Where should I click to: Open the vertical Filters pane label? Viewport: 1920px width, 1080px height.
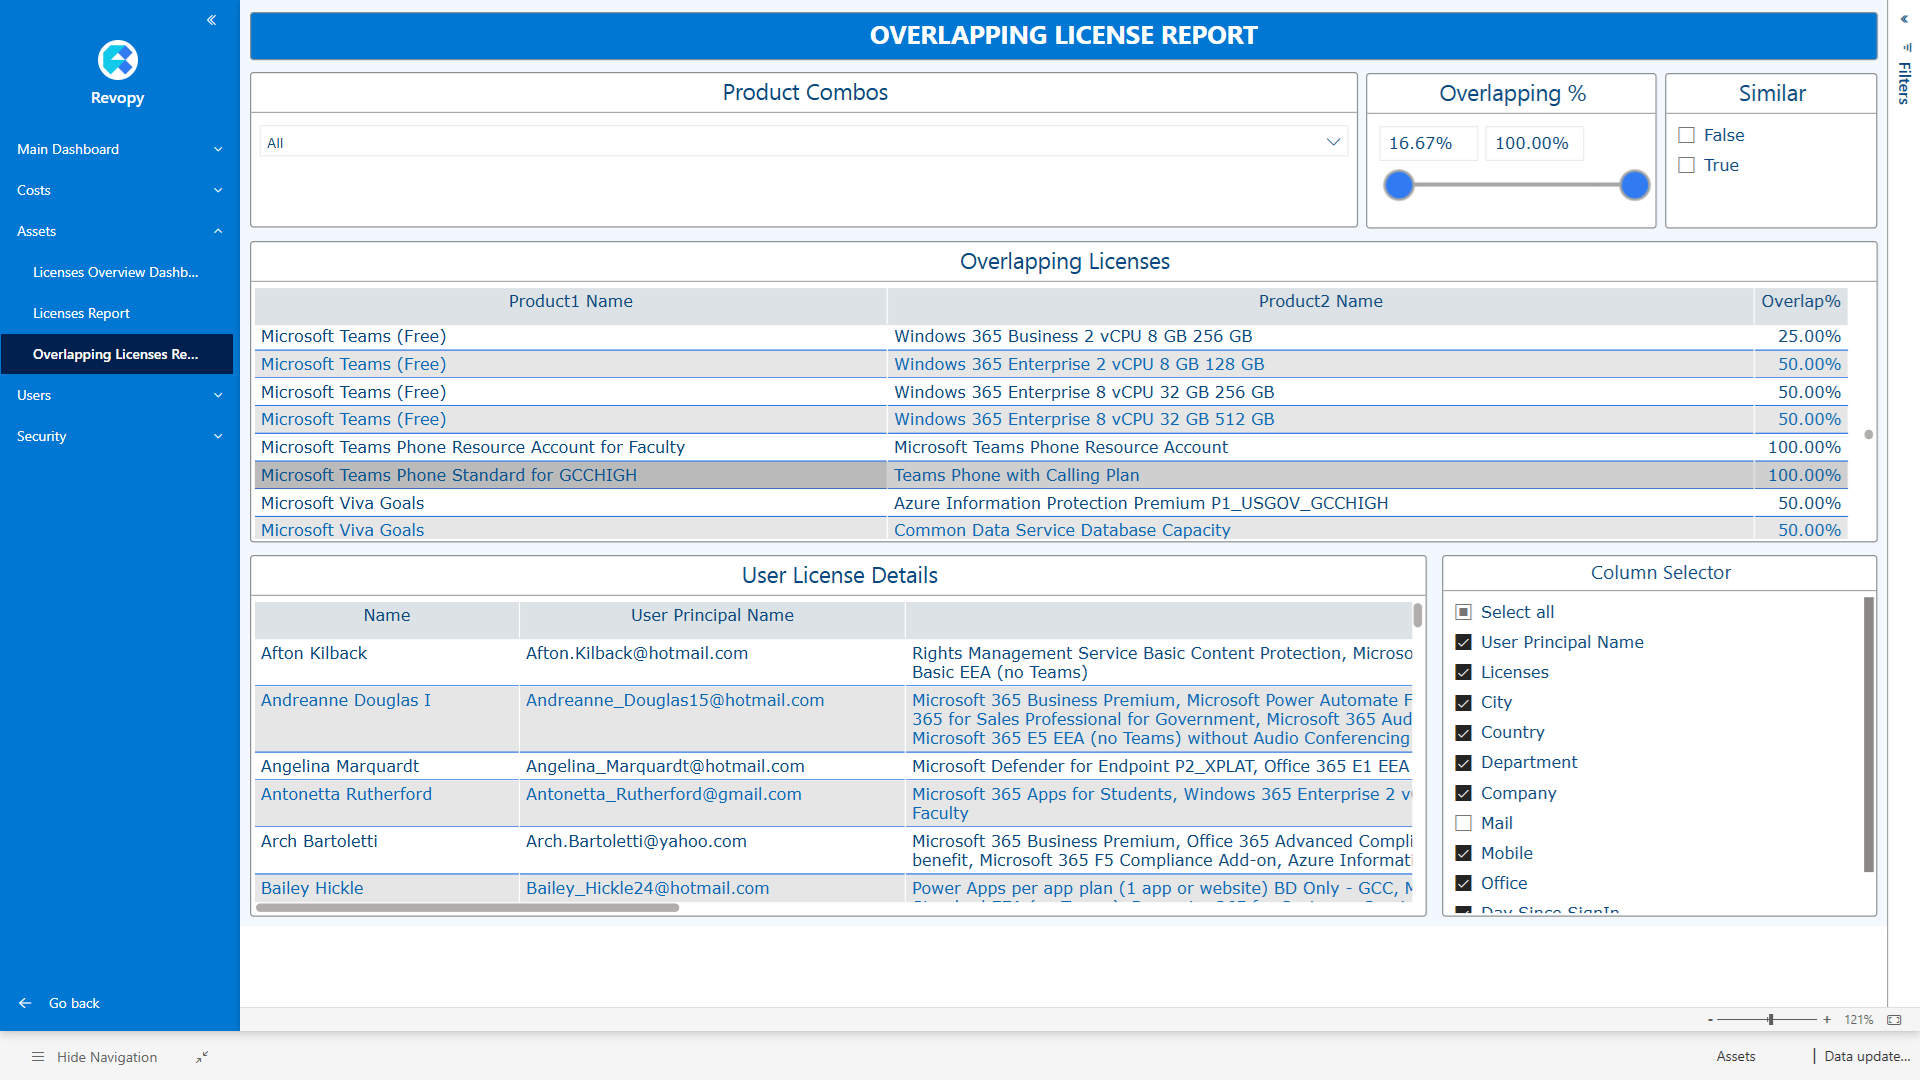[x=1904, y=83]
